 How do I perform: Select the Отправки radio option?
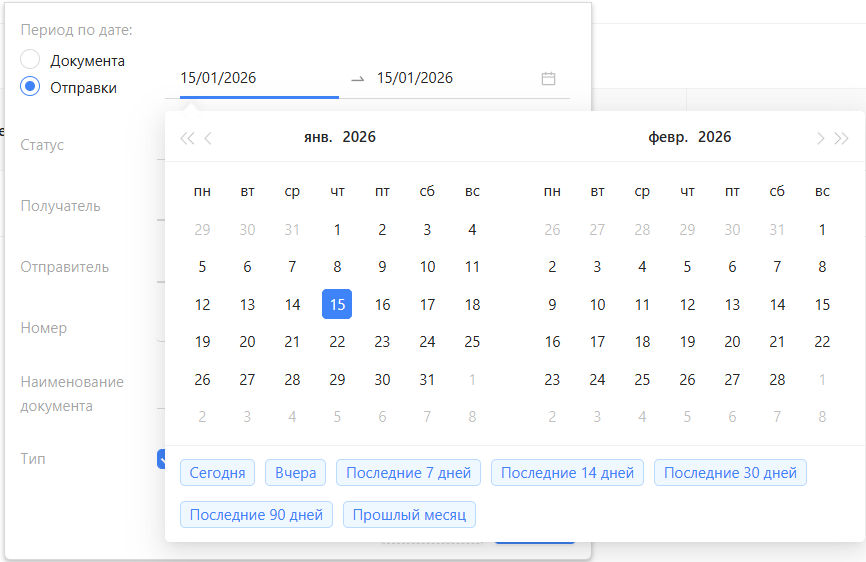coord(30,87)
